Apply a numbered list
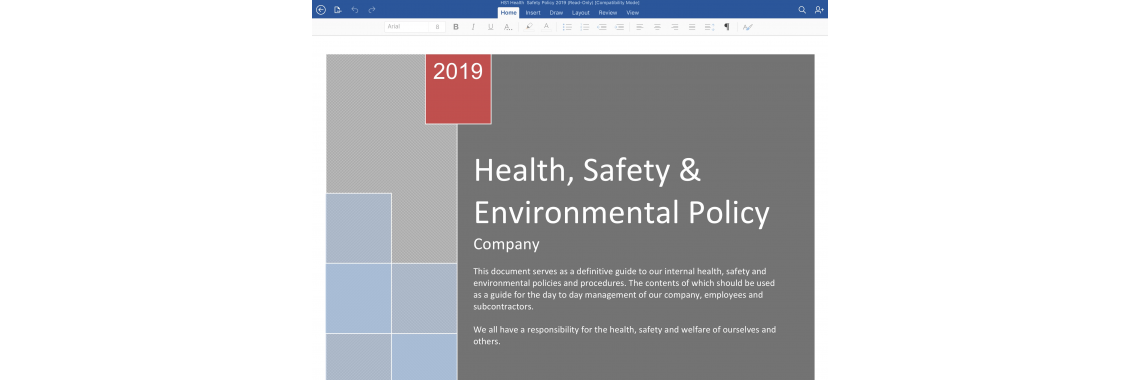 pos(585,27)
